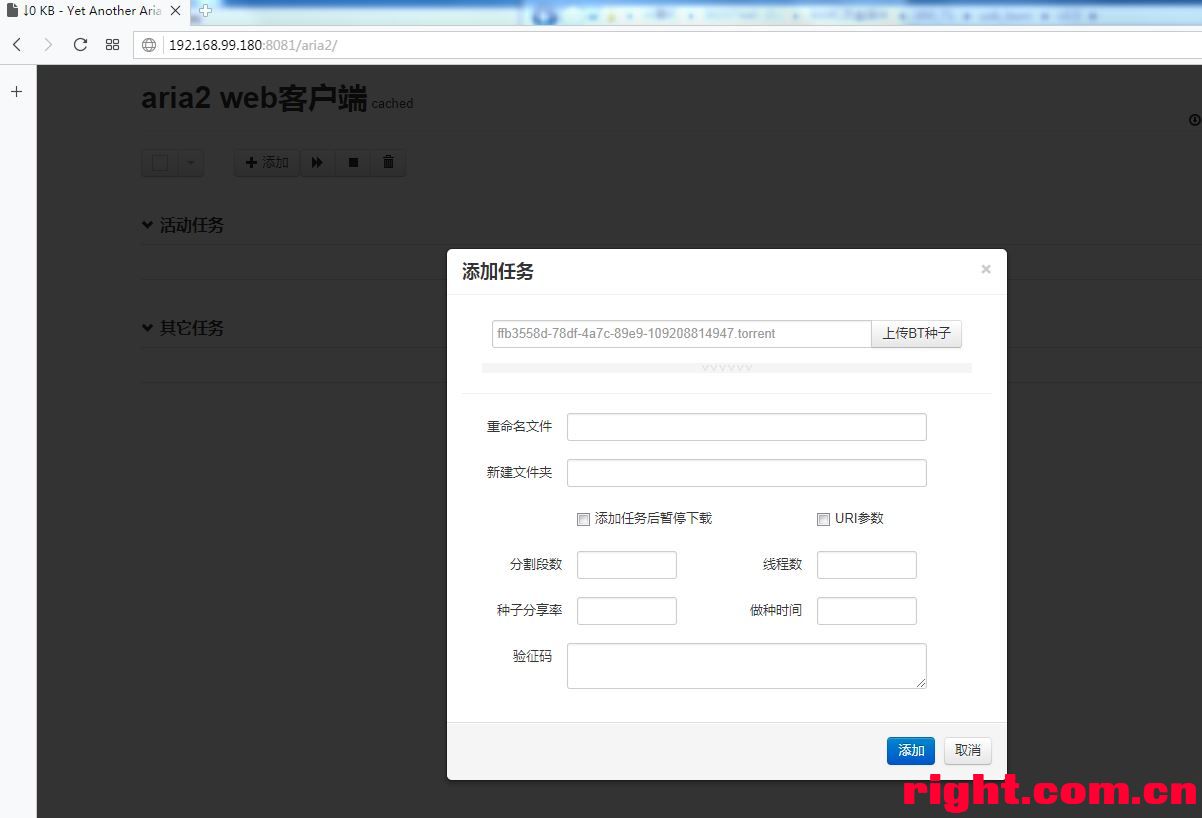Click the 验证码 text area
Viewport: 1202px width, 818px height.
coord(747,666)
